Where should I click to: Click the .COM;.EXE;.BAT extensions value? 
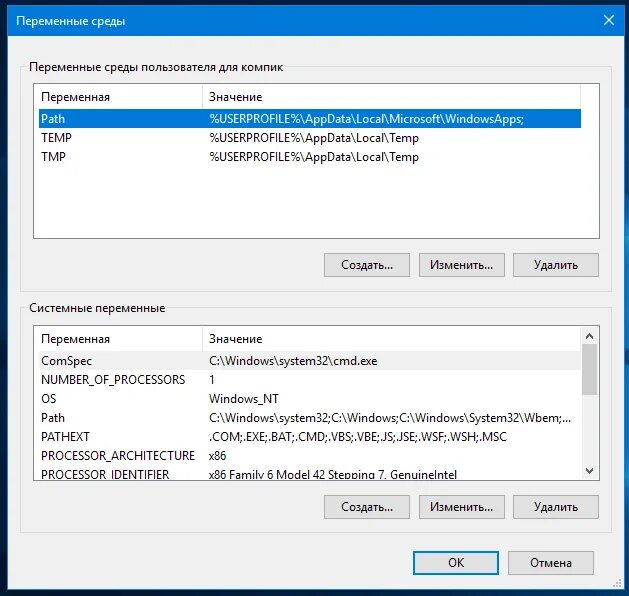click(x=358, y=436)
